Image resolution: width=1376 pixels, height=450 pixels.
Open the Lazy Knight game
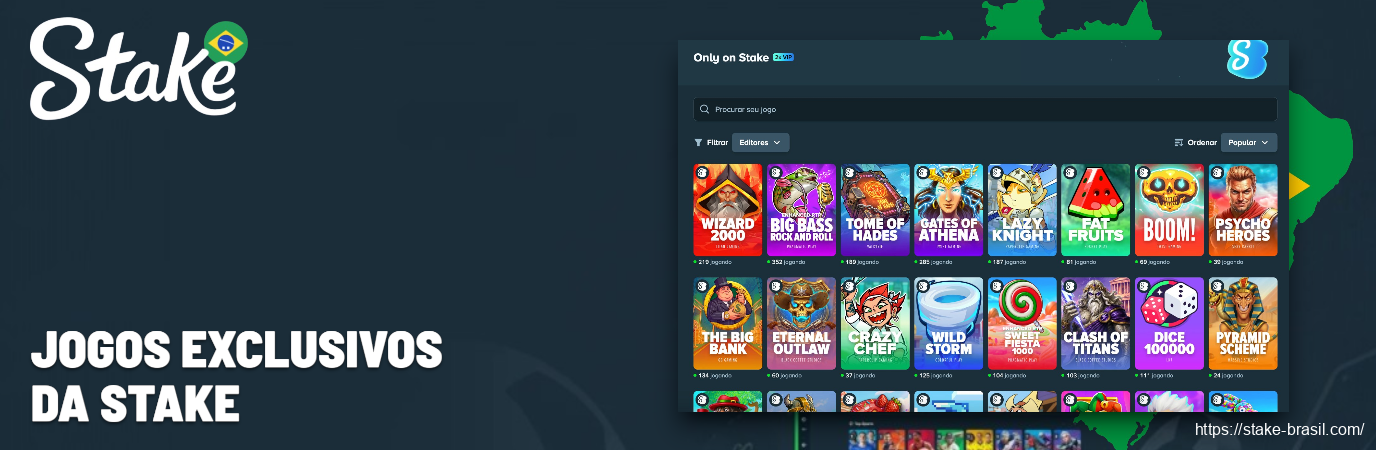(1022, 210)
